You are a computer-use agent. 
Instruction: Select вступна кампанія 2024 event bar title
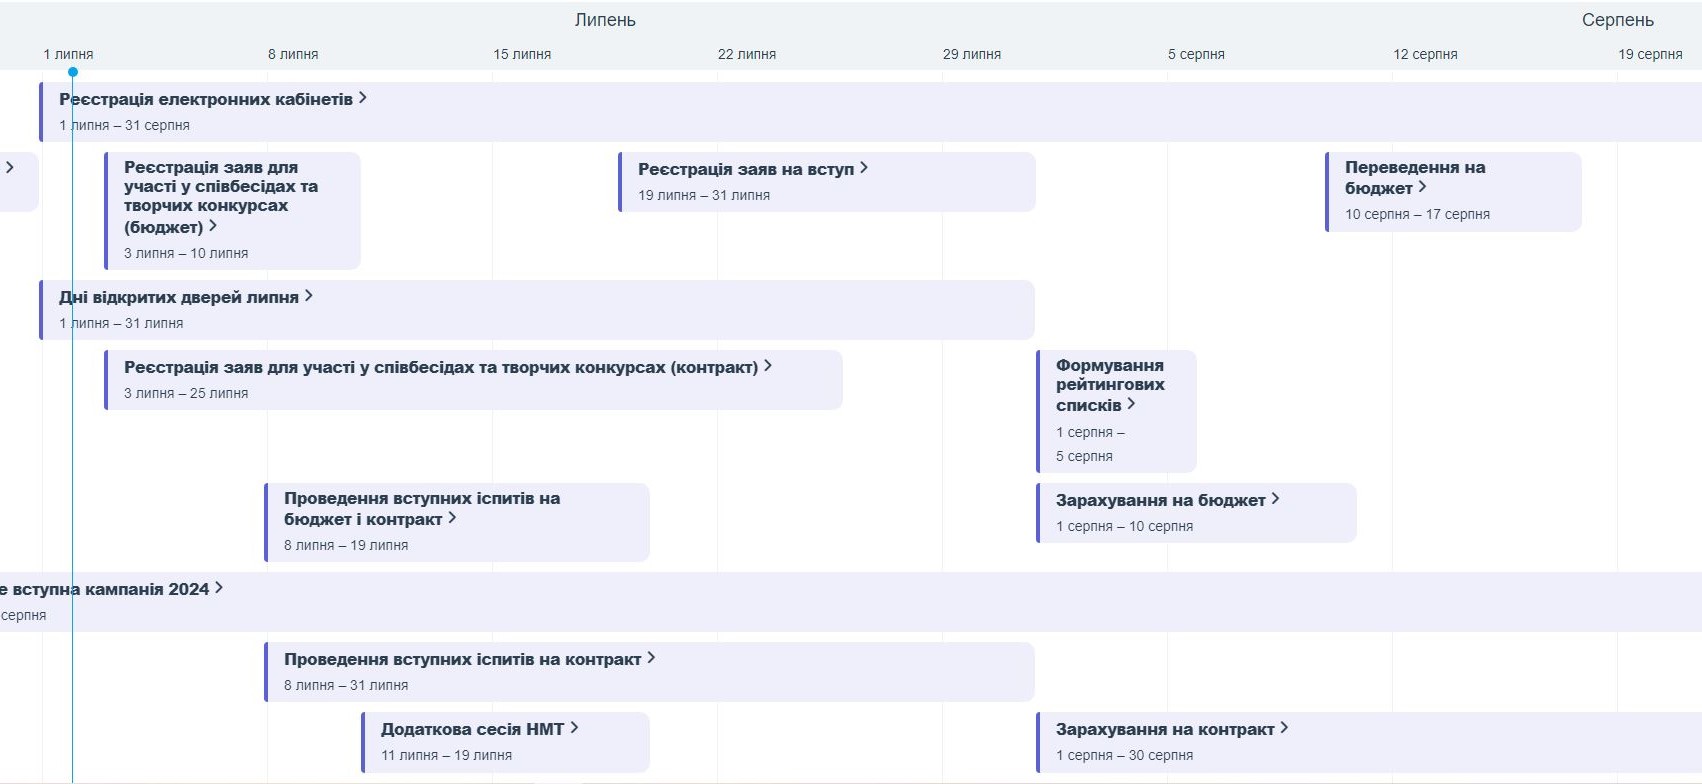coord(105,589)
